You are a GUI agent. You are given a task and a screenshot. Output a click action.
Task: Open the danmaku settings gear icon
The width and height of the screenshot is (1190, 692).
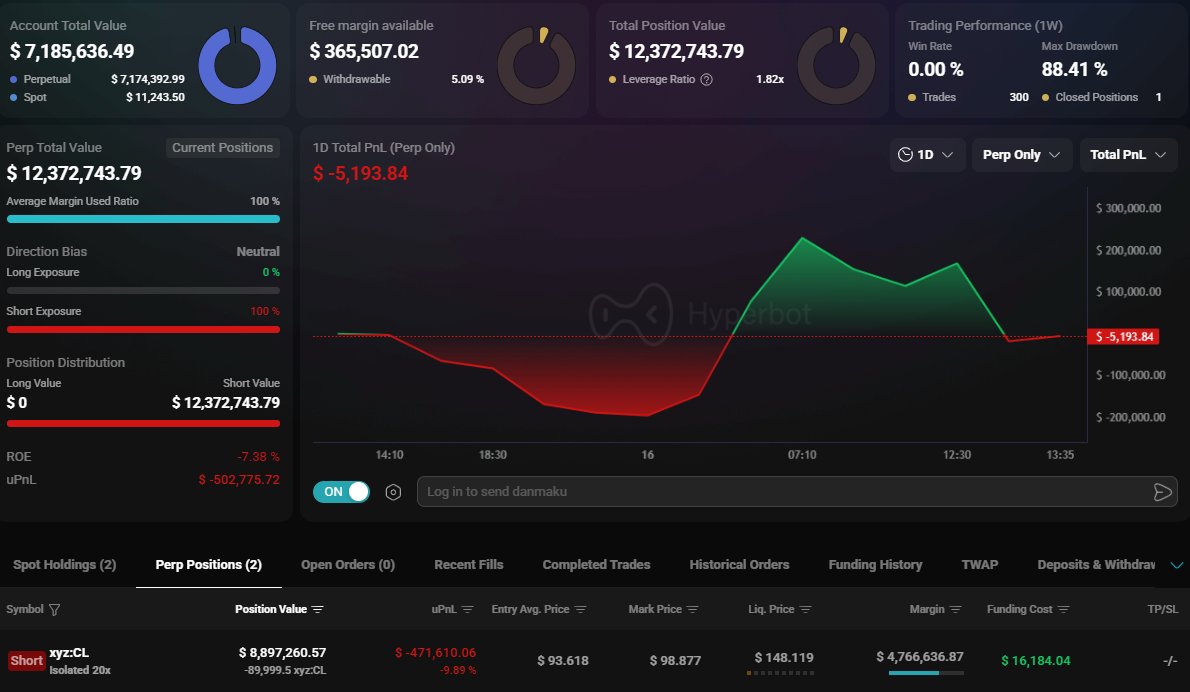point(392,491)
